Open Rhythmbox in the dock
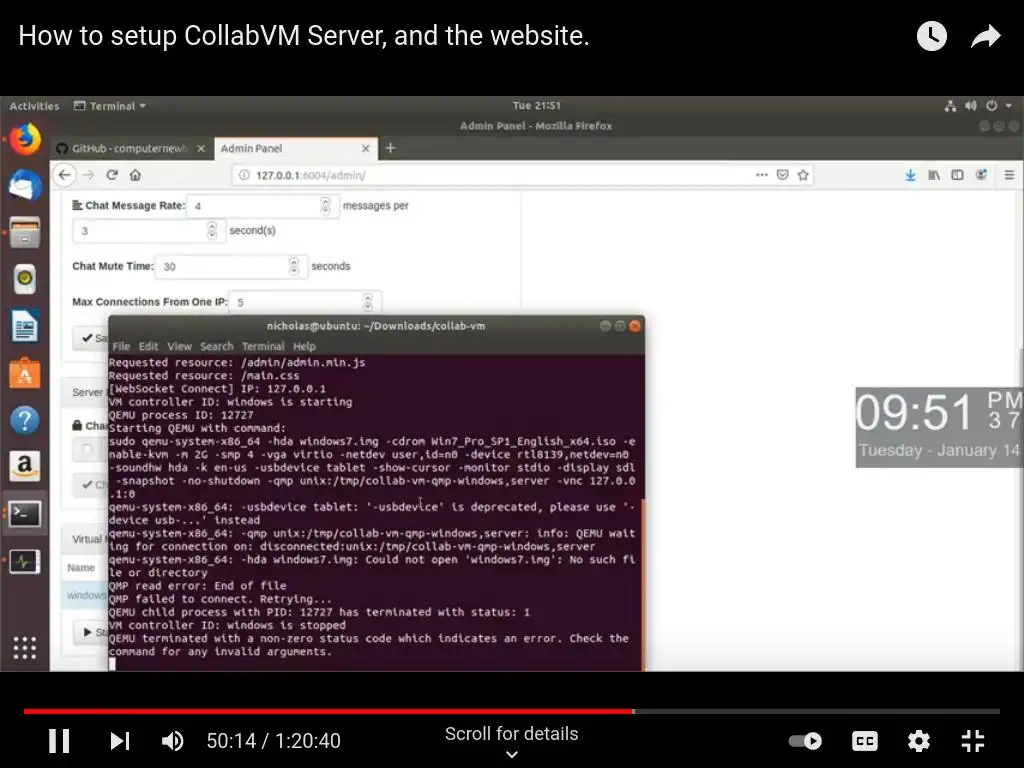The height and width of the screenshot is (768, 1024). coord(25,279)
